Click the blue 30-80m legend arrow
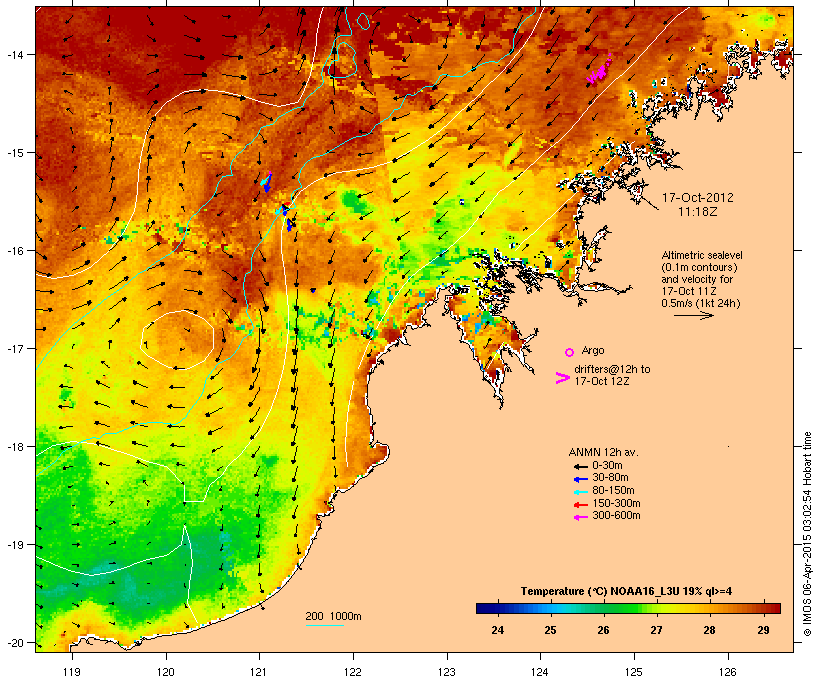The image size is (820, 680). pos(580,479)
